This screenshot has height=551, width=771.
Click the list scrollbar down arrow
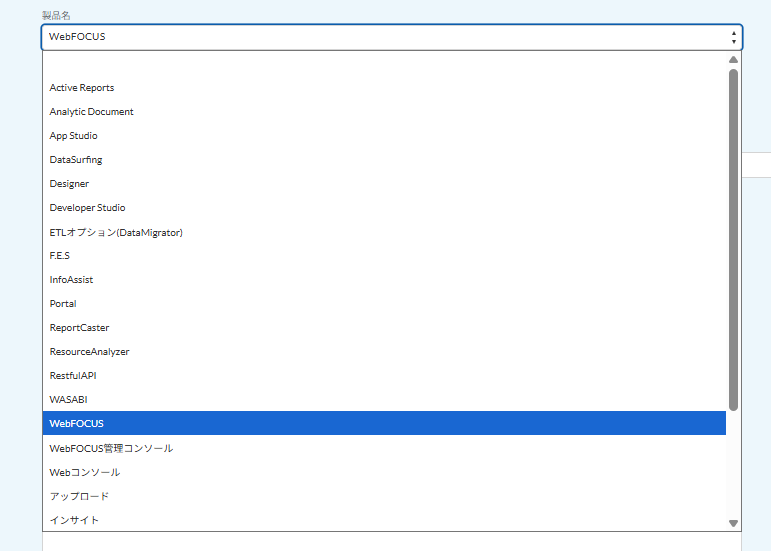(733, 523)
